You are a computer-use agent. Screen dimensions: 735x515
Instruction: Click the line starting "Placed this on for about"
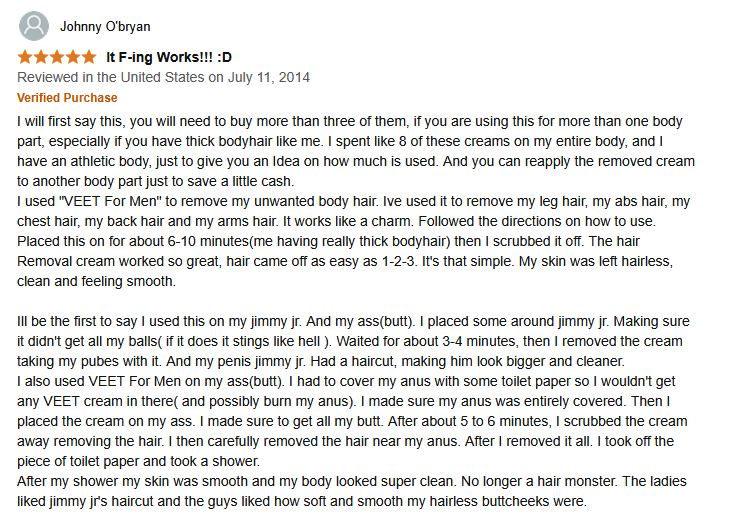click(328, 241)
